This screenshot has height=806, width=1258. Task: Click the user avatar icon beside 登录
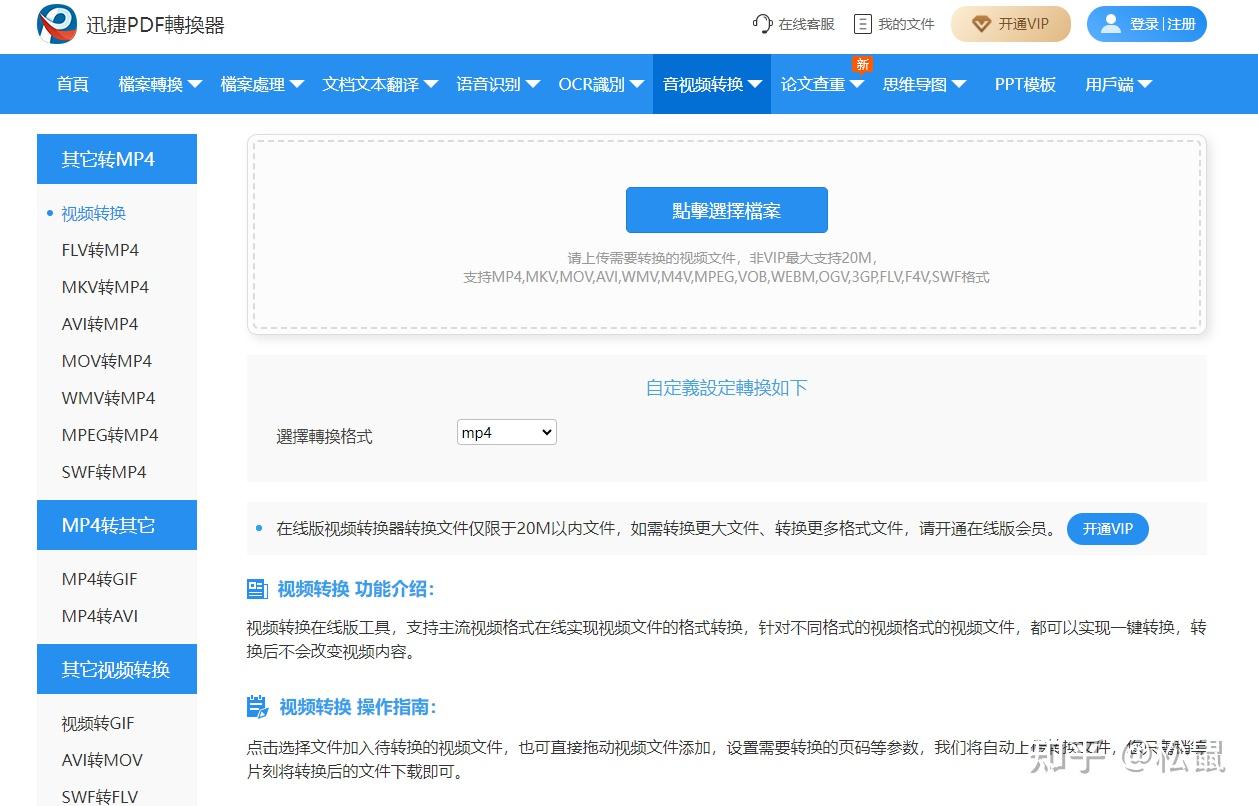1111,24
